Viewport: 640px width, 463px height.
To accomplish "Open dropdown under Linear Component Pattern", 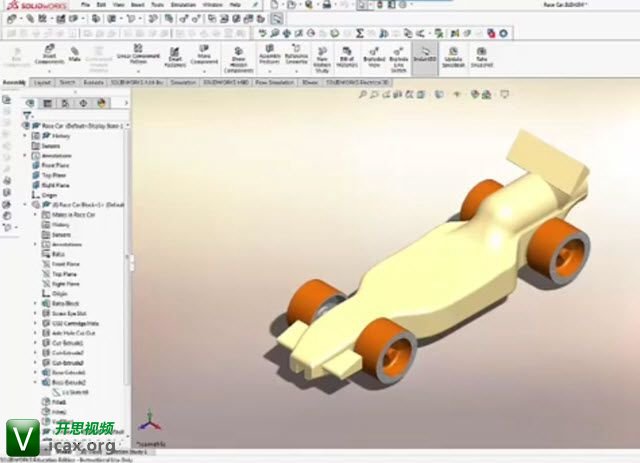I will pyautogui.click(x=138, y=71).
